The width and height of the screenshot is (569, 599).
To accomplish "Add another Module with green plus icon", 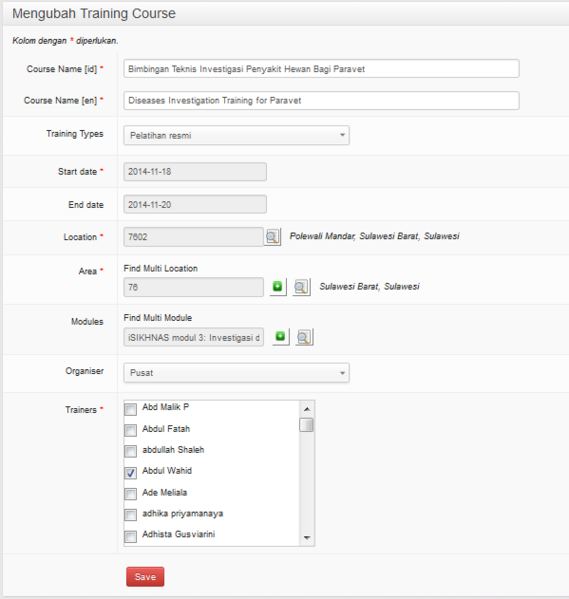I will tap(280, 337).
